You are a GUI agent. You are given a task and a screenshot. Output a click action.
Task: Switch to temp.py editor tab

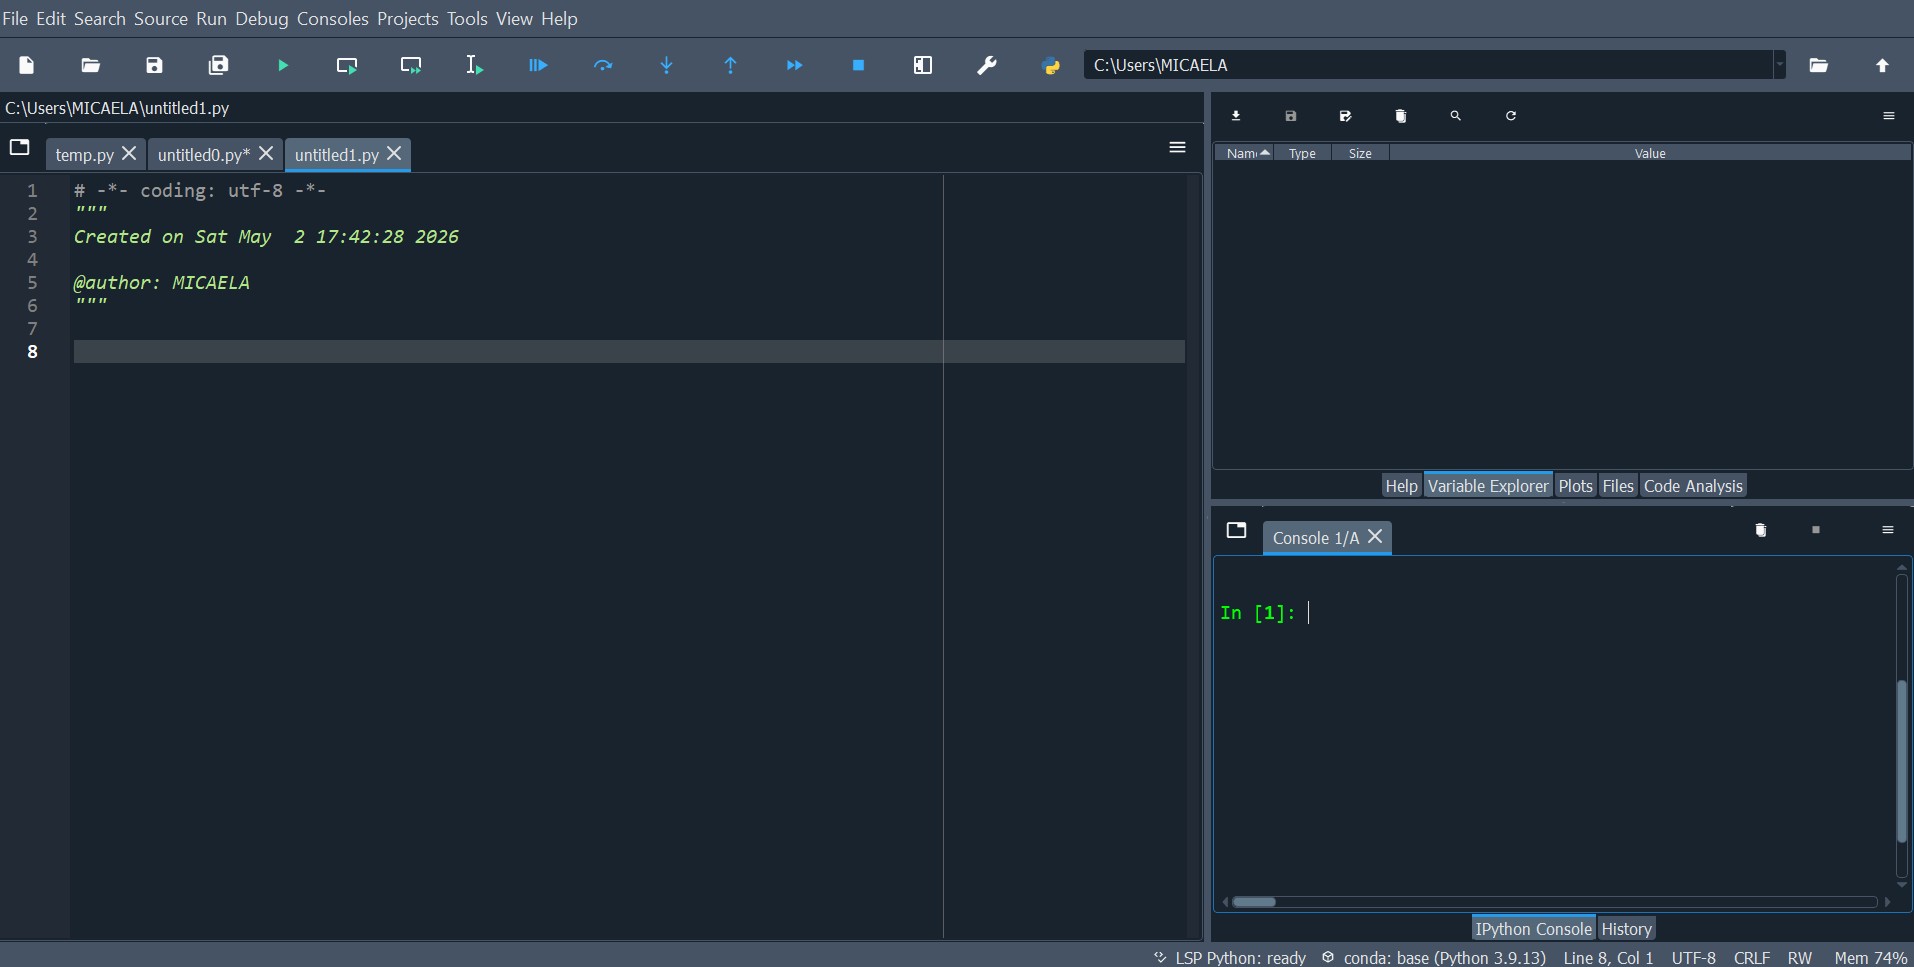(85, 154)
